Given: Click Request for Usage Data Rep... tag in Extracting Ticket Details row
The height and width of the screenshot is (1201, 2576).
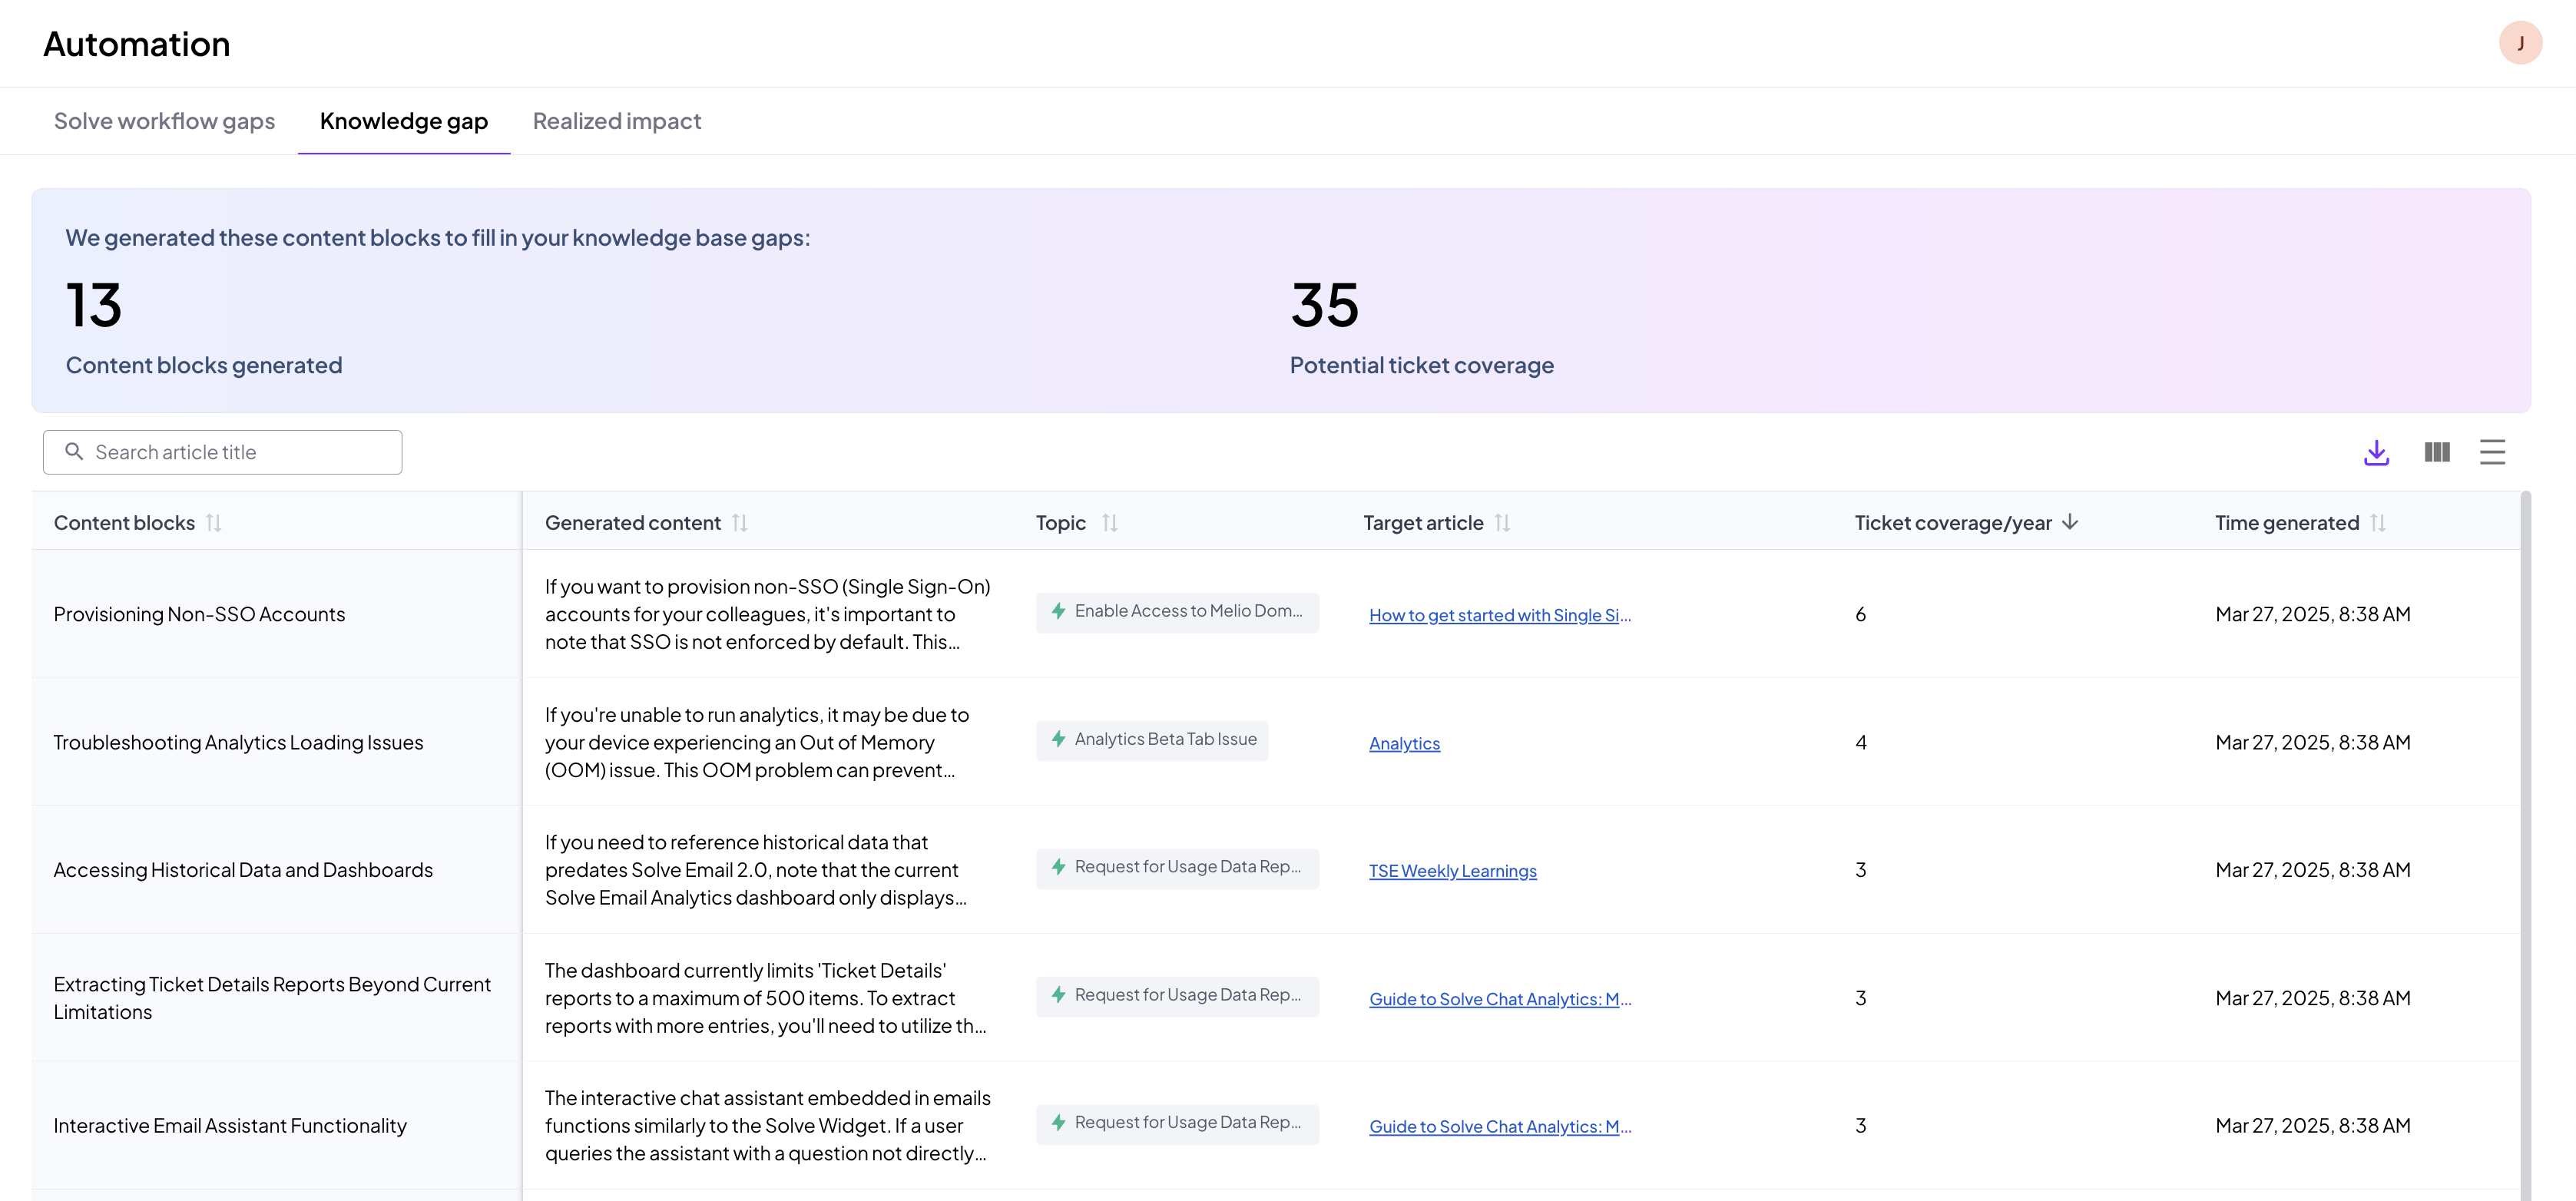Looking at the screenshot, I should 1177,996.
